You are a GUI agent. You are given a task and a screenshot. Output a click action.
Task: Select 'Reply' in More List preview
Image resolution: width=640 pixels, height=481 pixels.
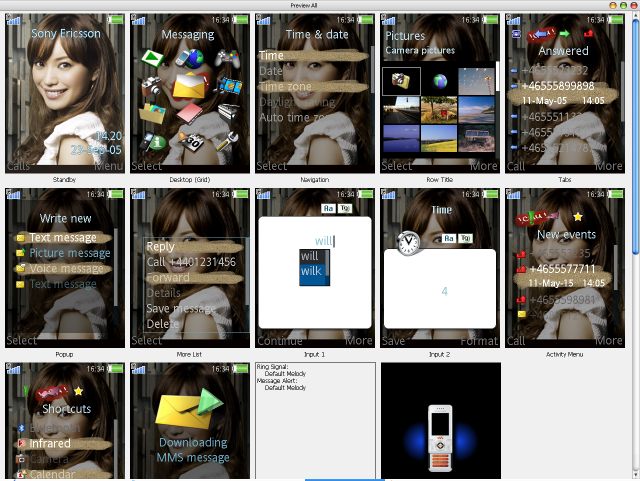[195, 247]
